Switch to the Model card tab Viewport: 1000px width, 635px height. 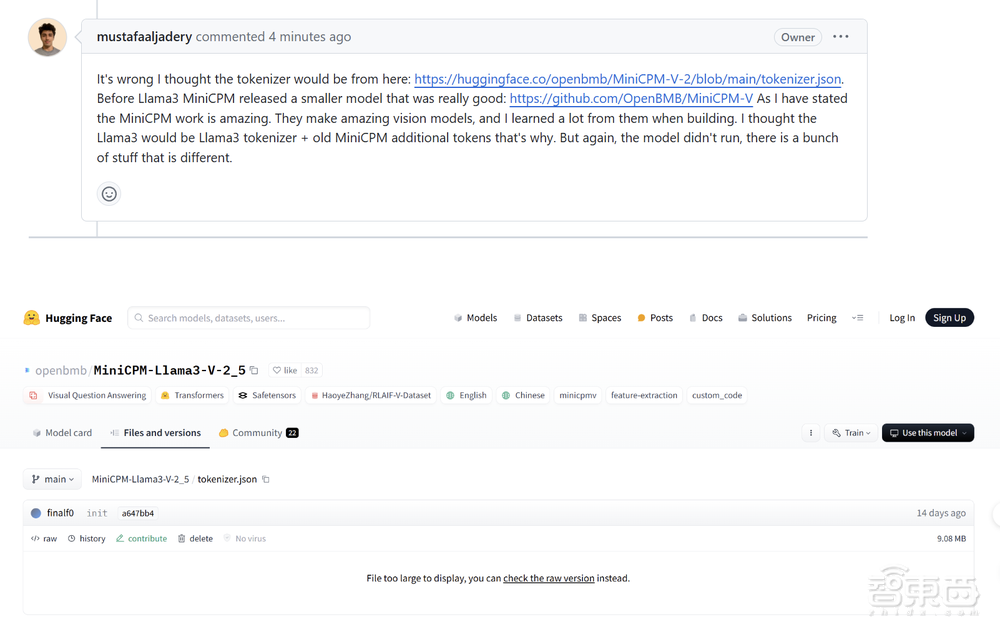62,433
